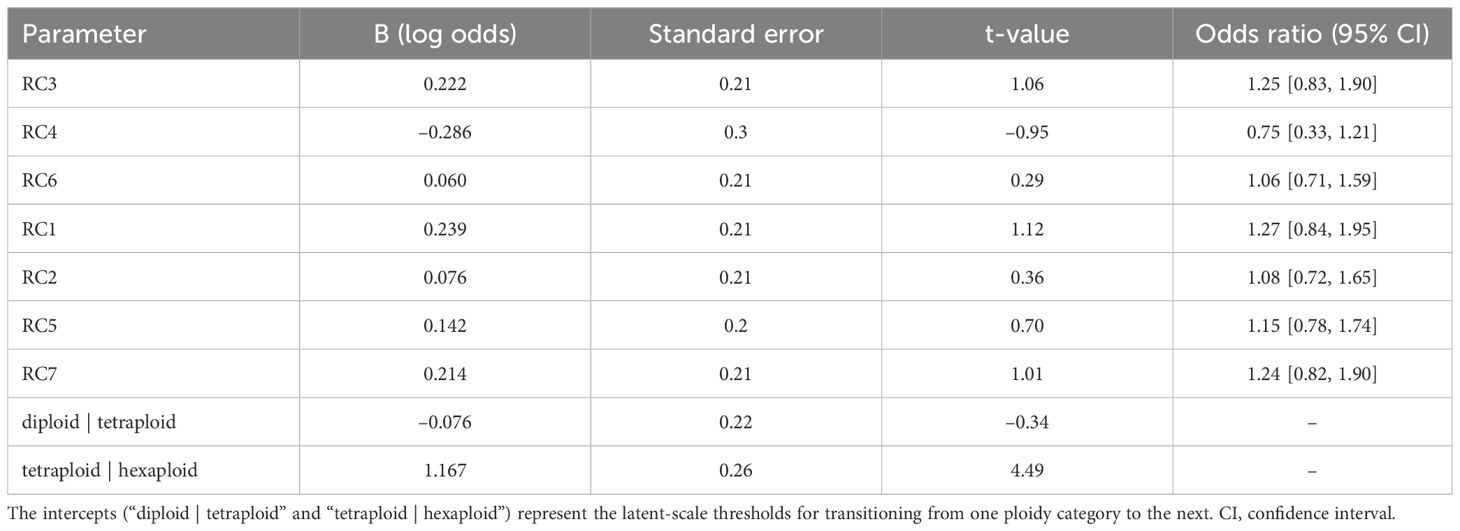Click the t-value cell 4.49
The height and width of the screenshot is (531, 1460).
pos(1027,470)
